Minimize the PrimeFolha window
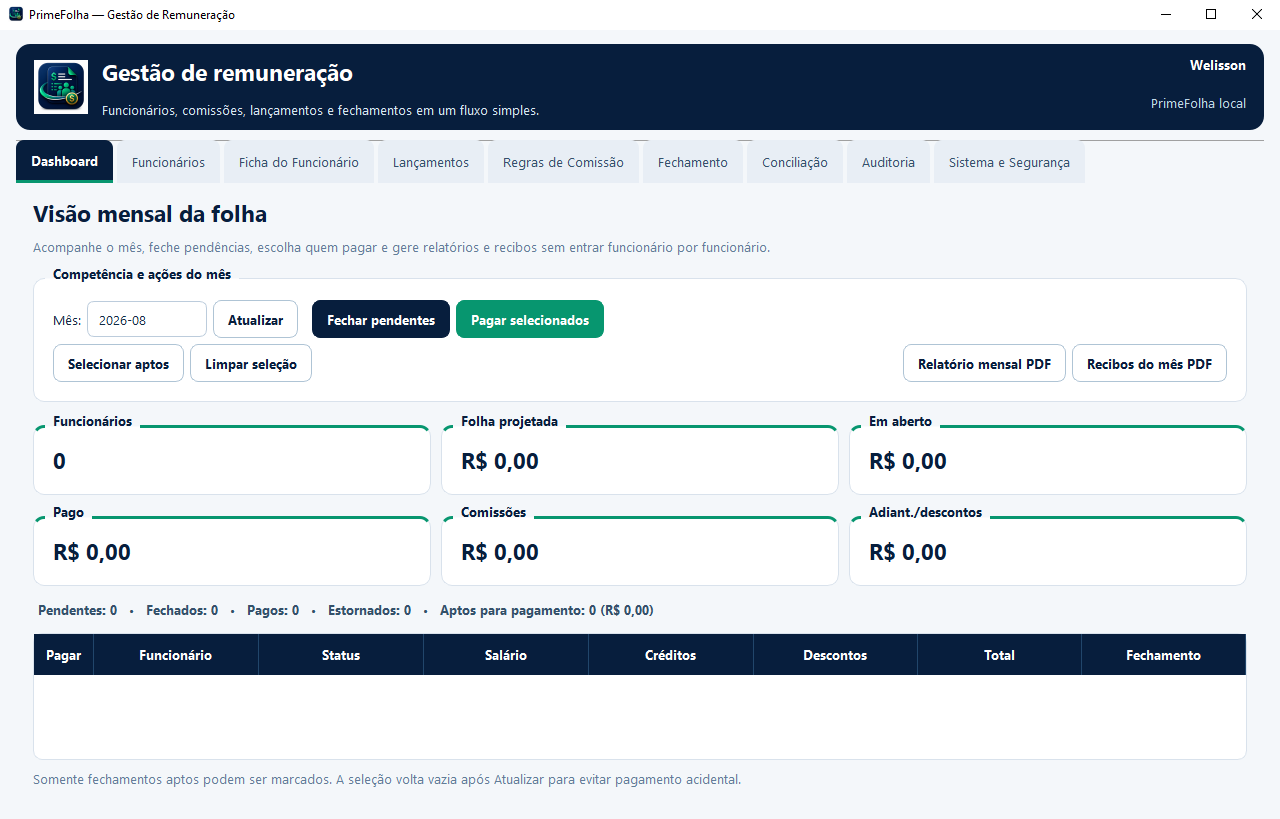1280x819 pixels. pos(1166,14)
